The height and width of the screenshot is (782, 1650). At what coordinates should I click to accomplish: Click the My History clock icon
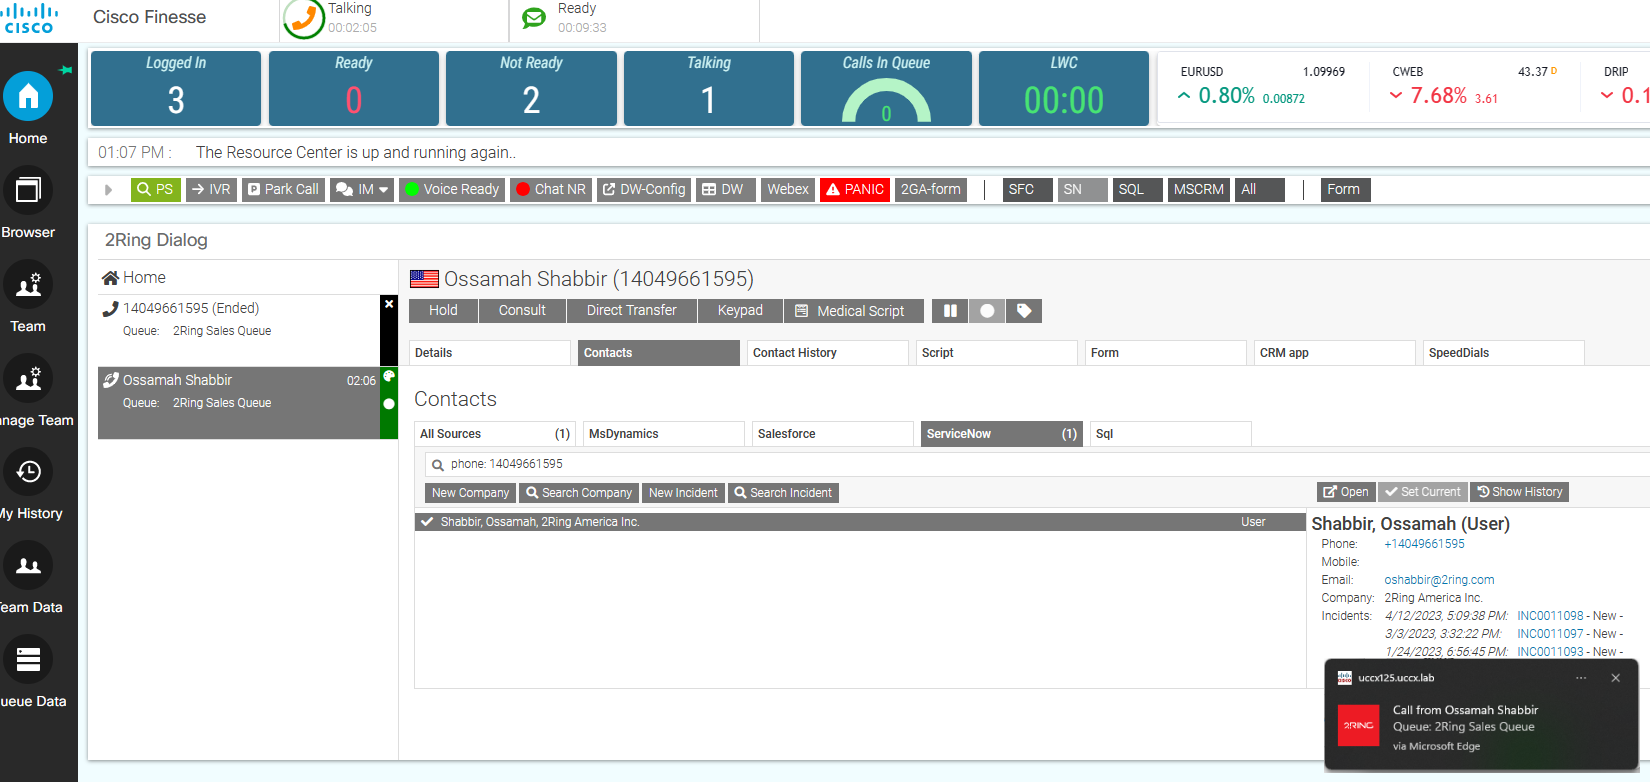[28, 472]
